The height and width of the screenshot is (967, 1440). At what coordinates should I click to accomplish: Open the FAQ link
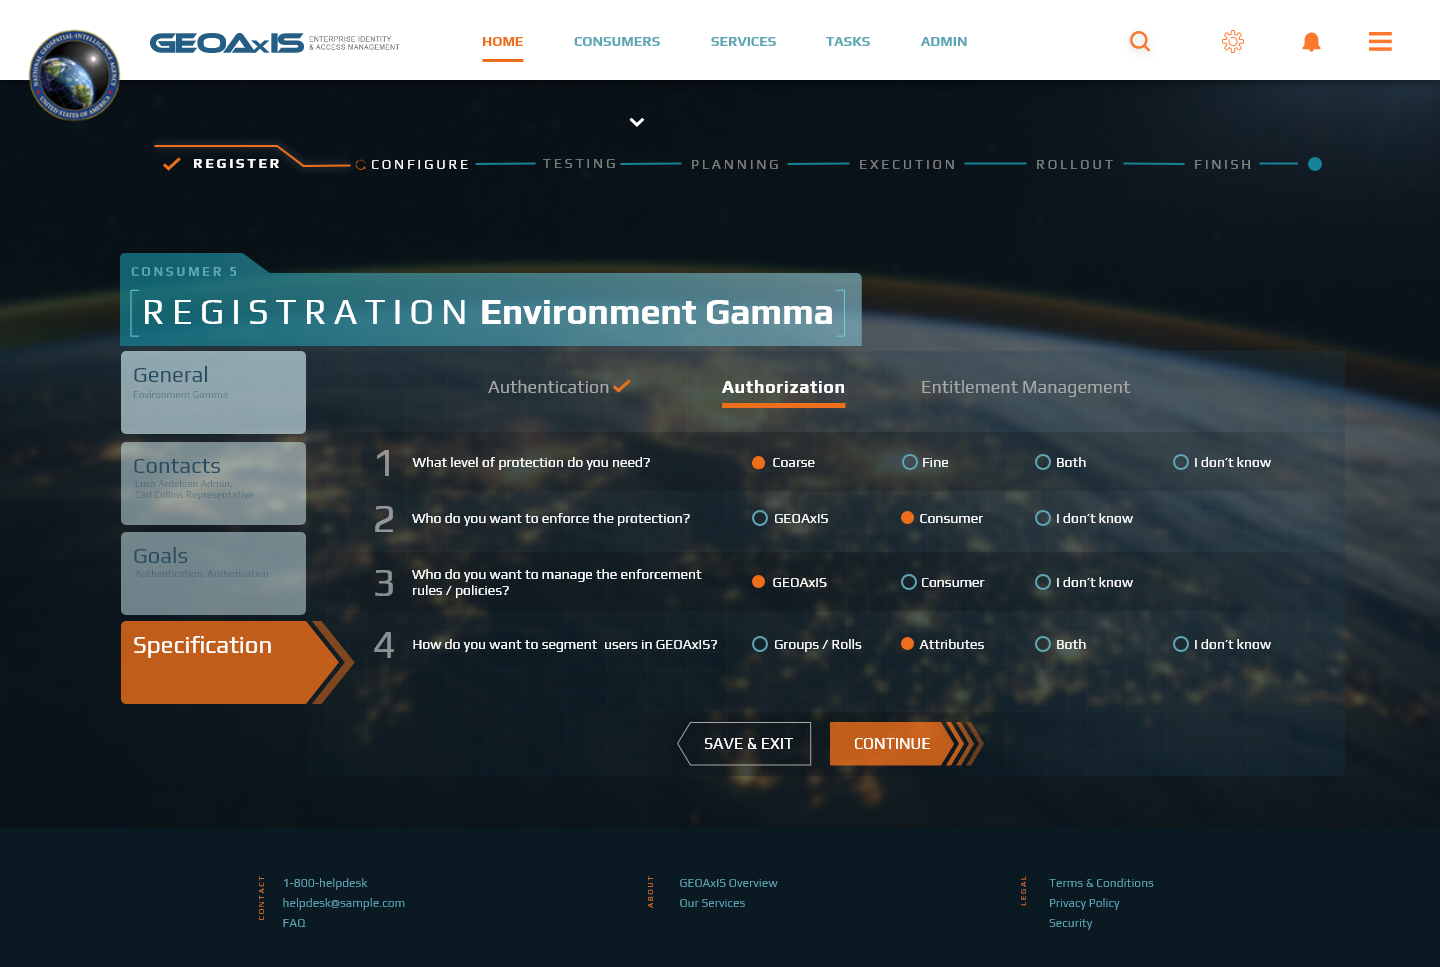point(294,923)
